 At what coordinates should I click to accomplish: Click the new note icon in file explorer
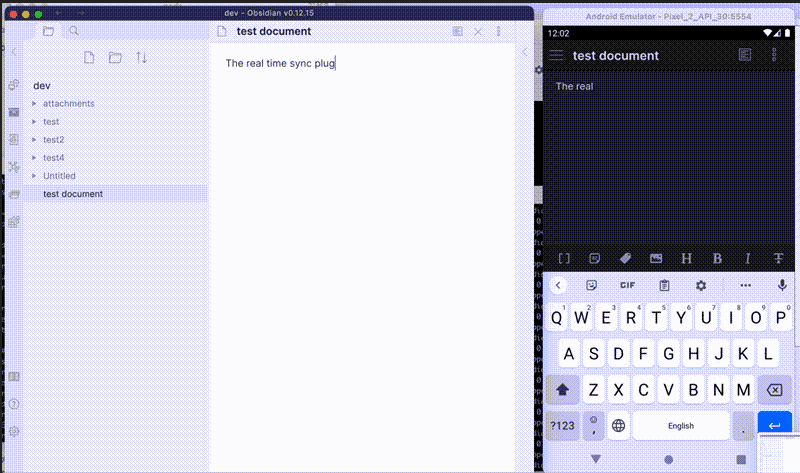(x=90, y=58)
